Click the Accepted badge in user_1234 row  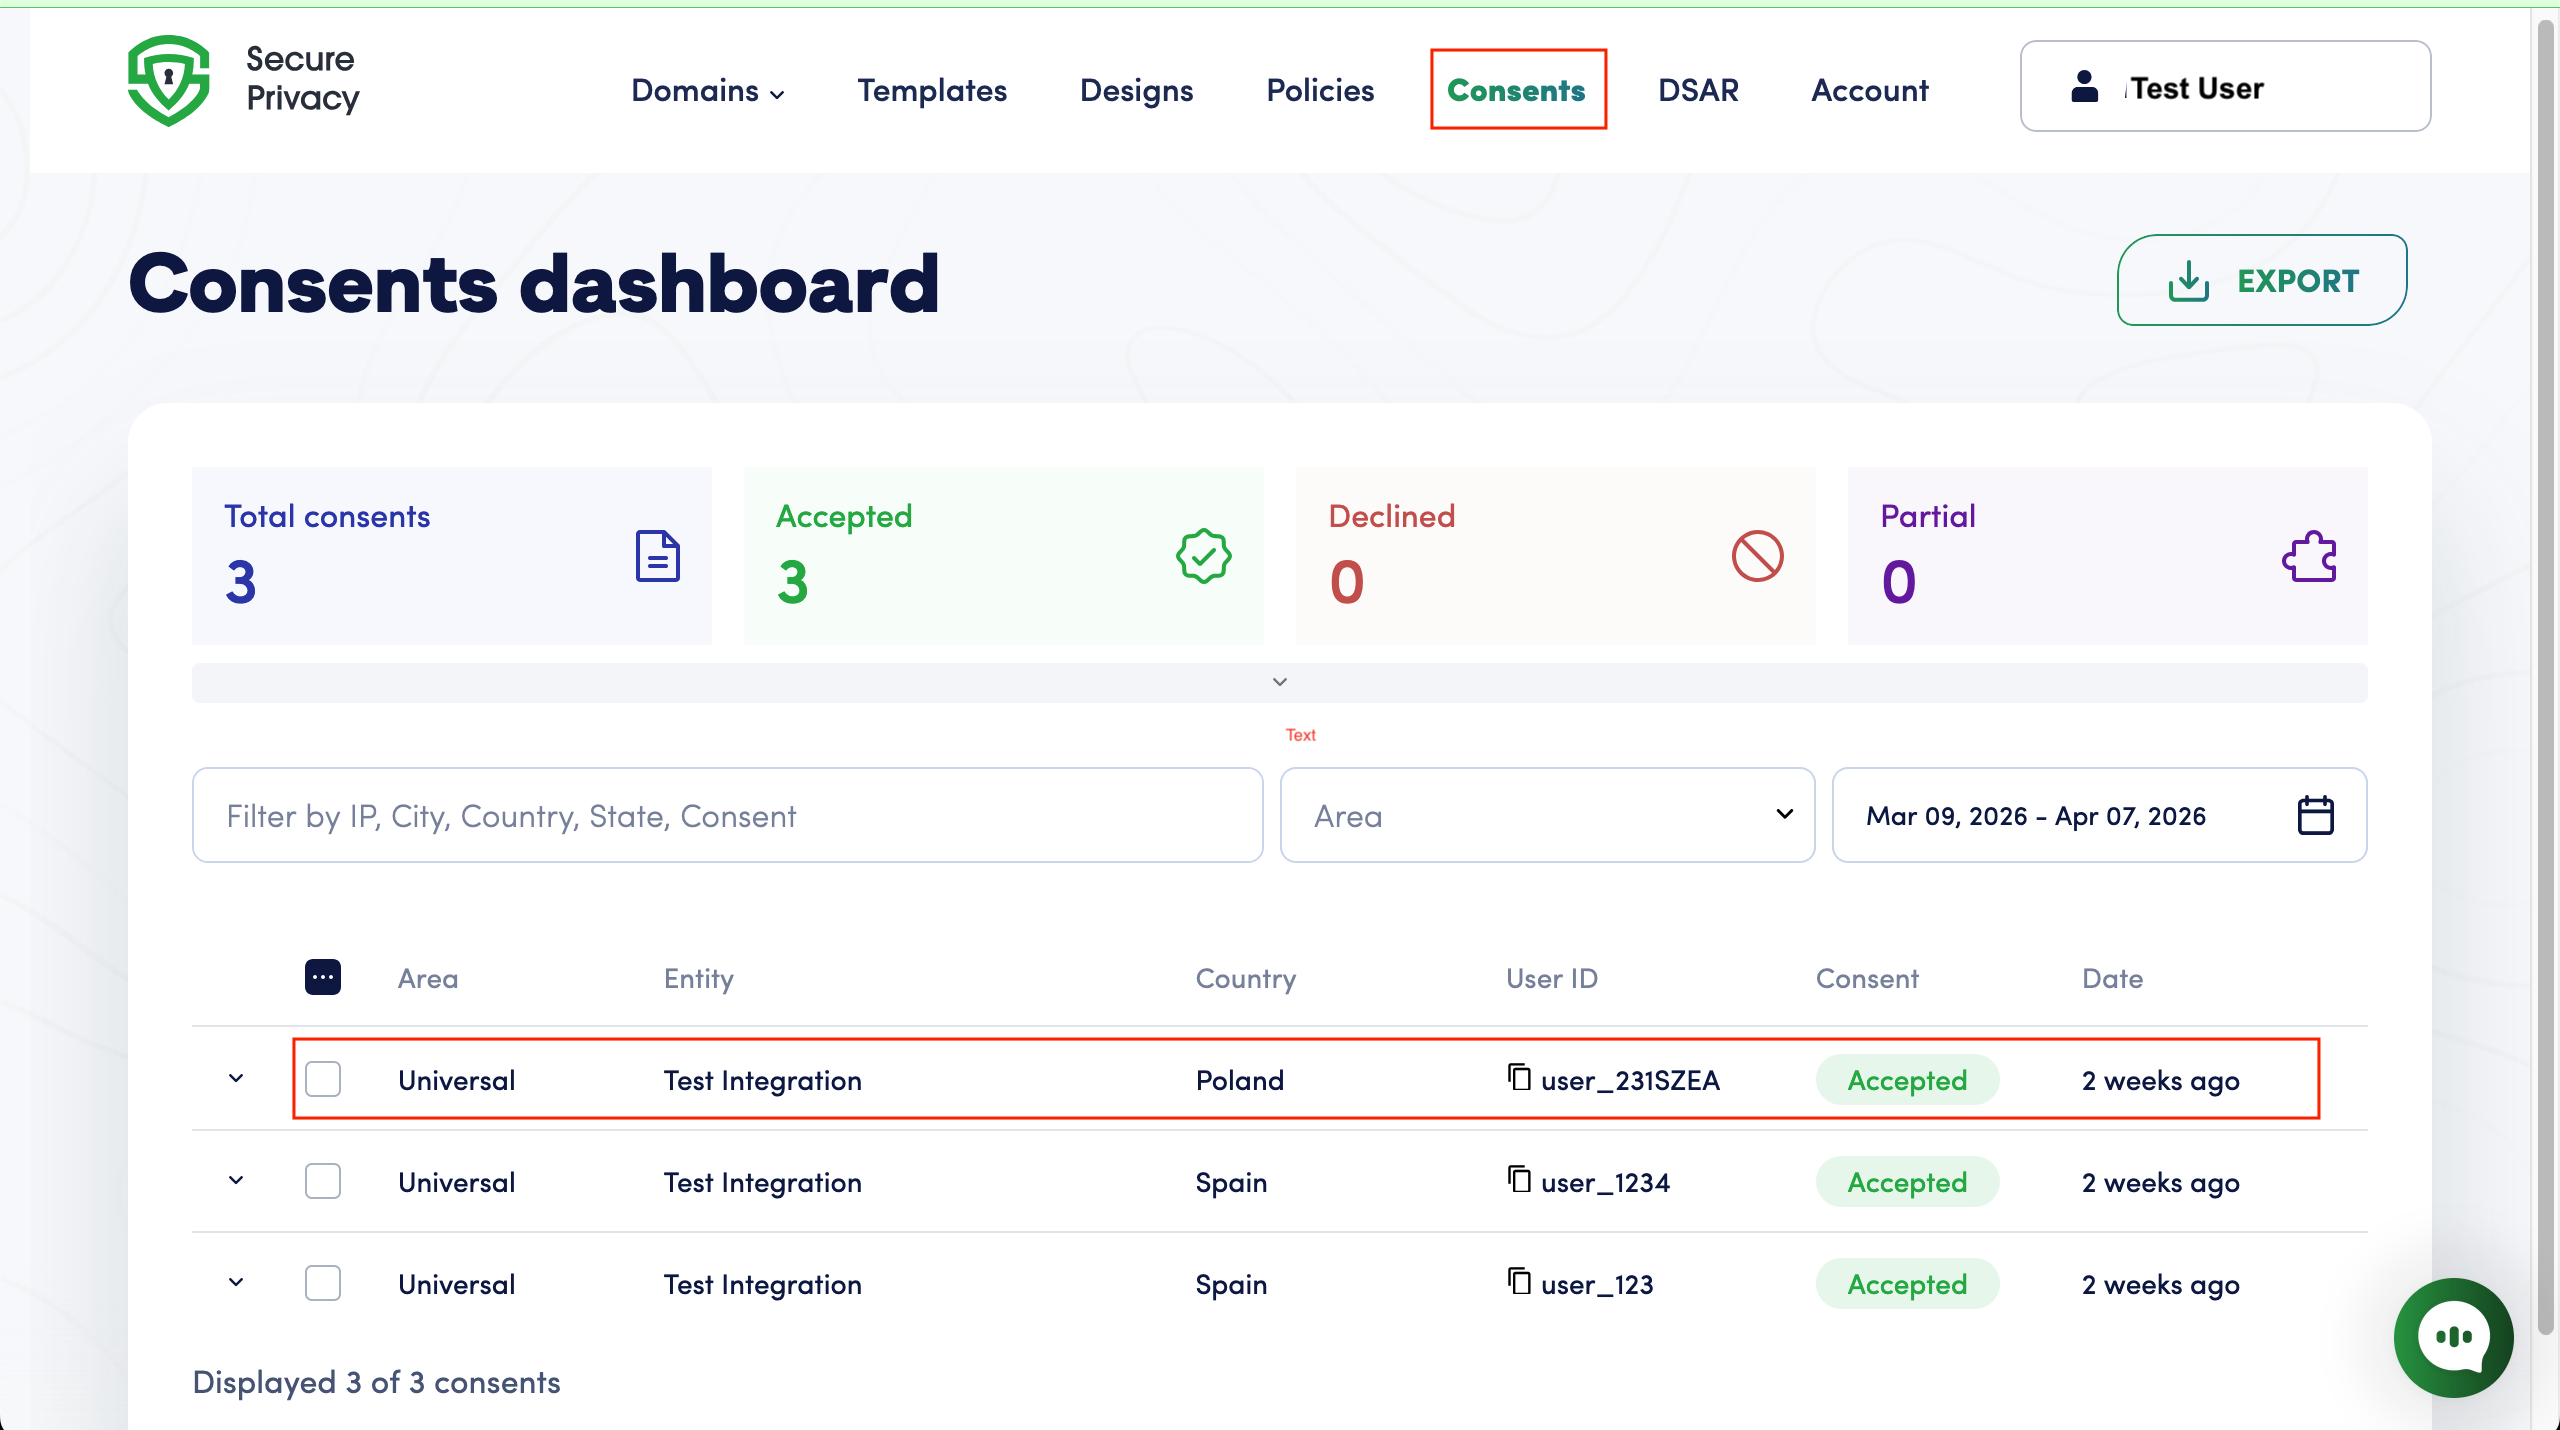pos(1907,1182)
